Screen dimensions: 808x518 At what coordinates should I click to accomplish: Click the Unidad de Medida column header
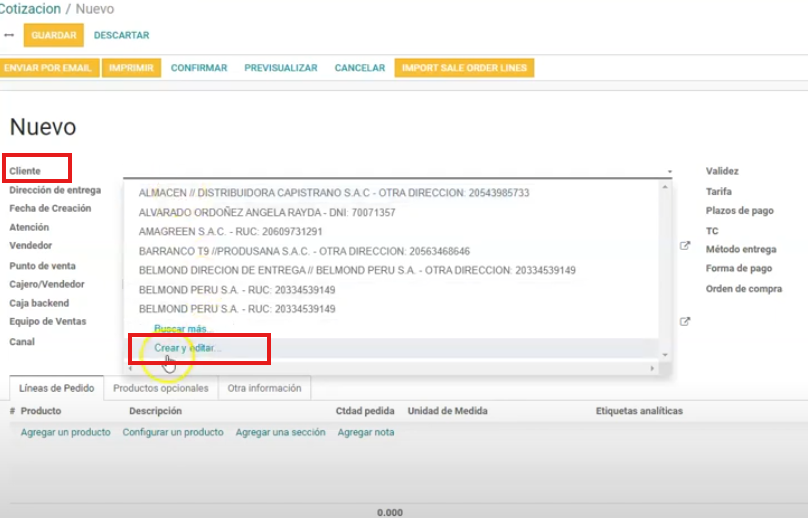(x=447, y=411)
